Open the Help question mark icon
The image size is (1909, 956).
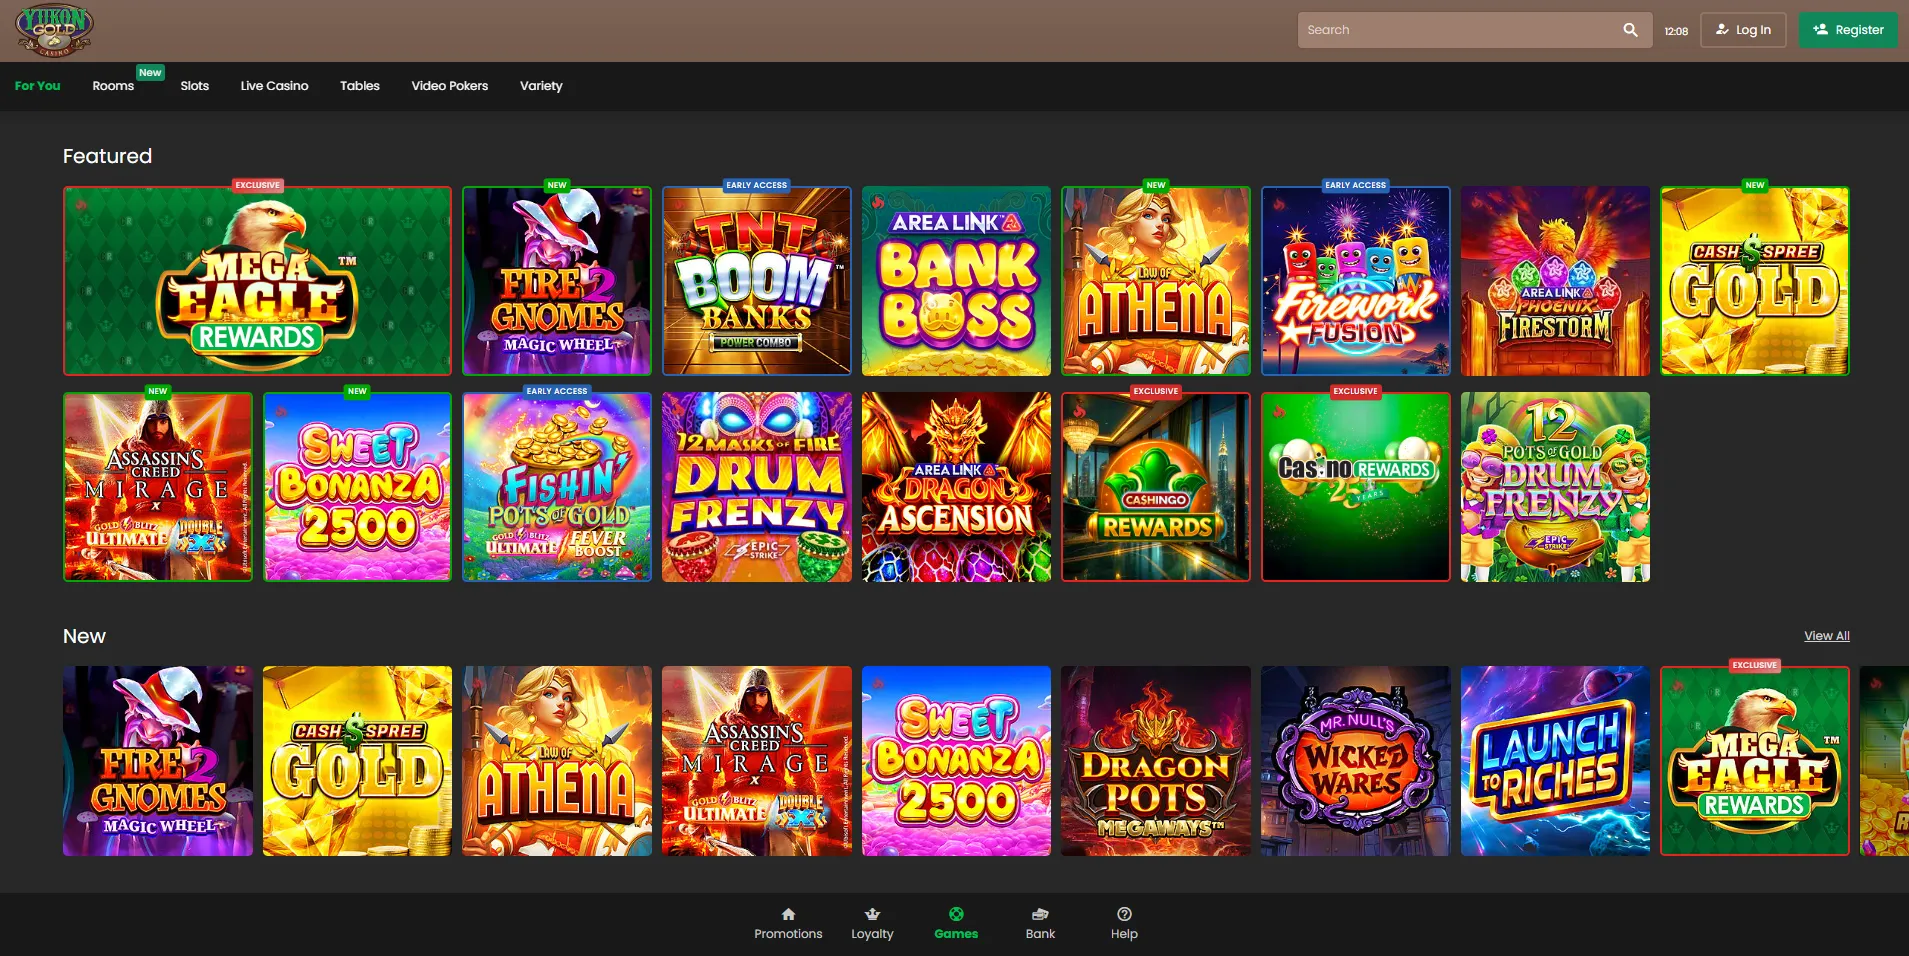(1124, 914)
